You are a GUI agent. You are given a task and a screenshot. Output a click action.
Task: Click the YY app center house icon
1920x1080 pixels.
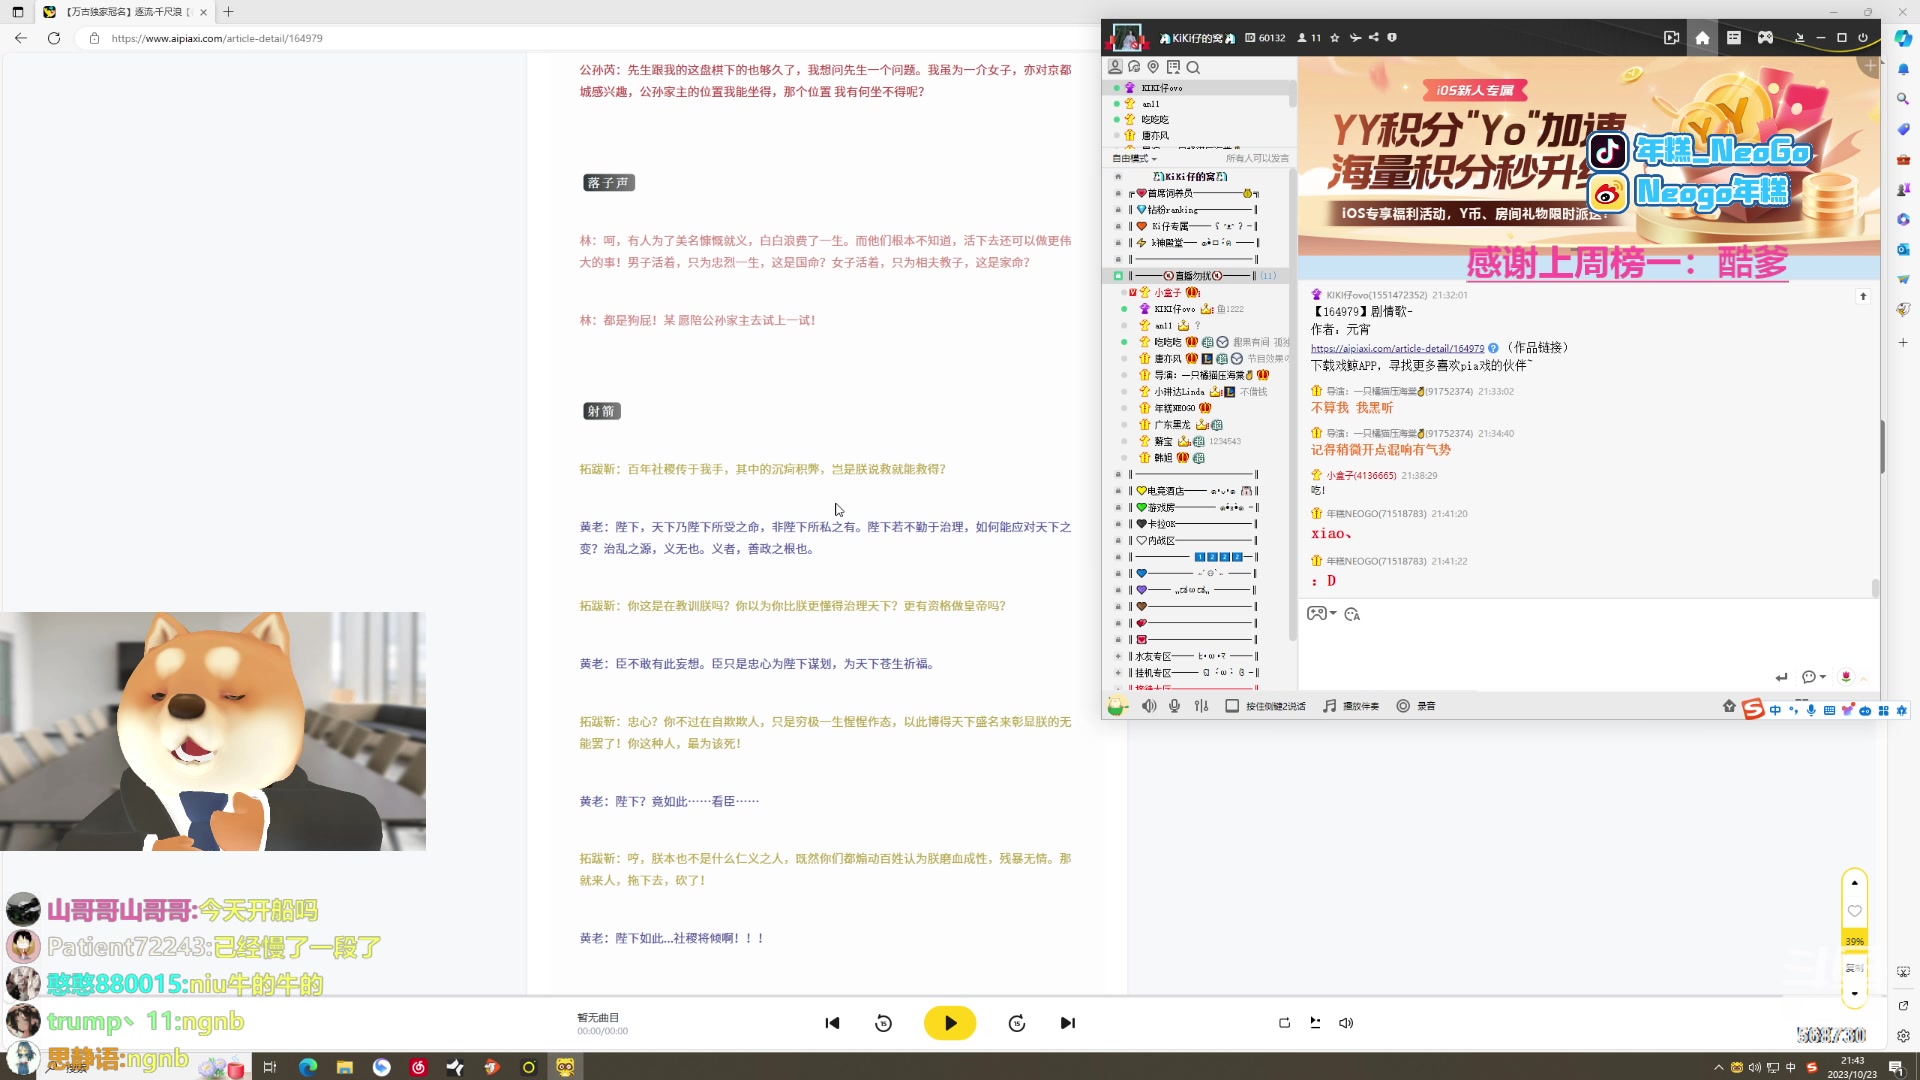tap(1729, 706)
